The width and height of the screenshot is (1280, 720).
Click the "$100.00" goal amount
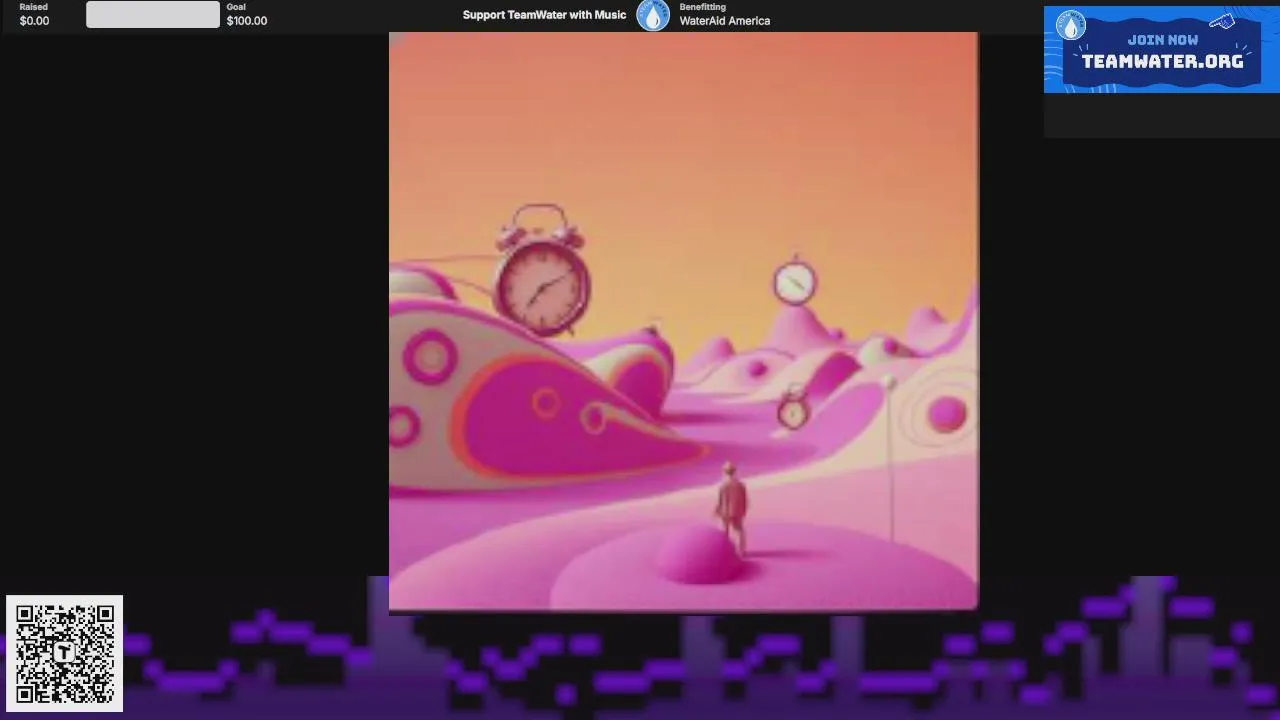click(247, 21)
